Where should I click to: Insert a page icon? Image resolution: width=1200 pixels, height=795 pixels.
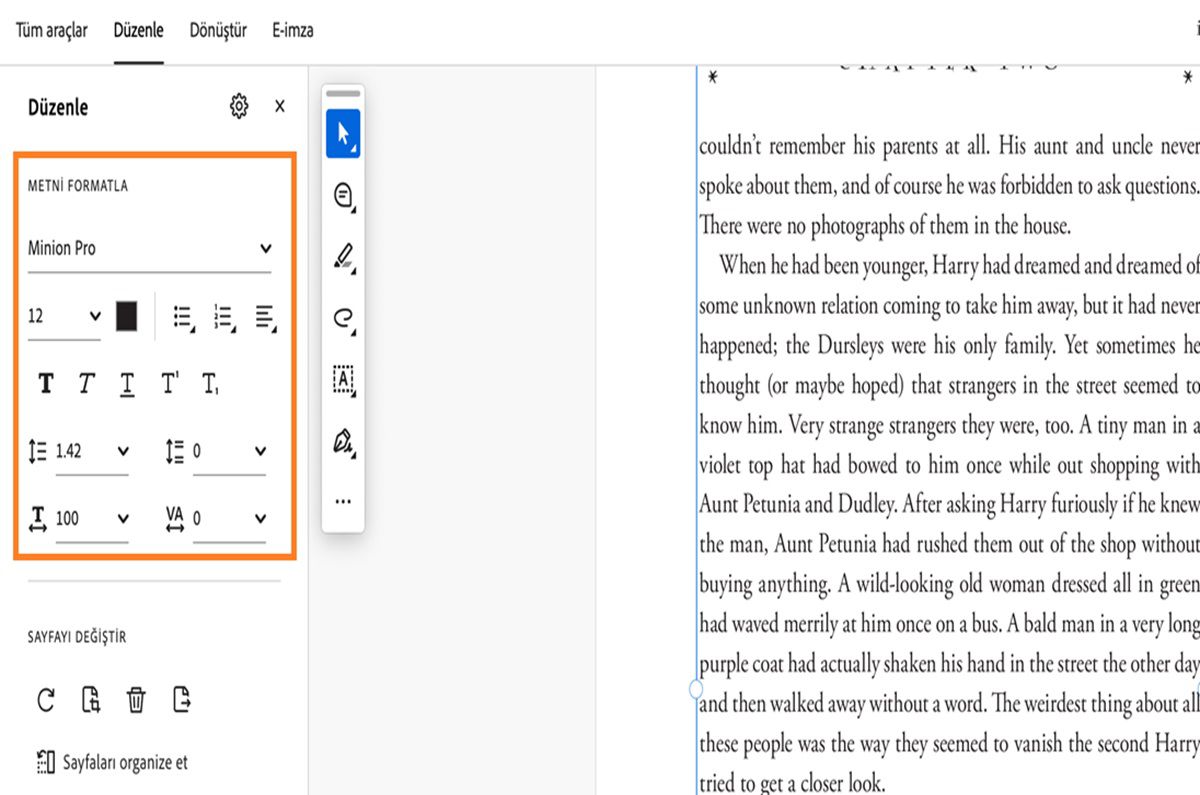(x=91, y=700)
